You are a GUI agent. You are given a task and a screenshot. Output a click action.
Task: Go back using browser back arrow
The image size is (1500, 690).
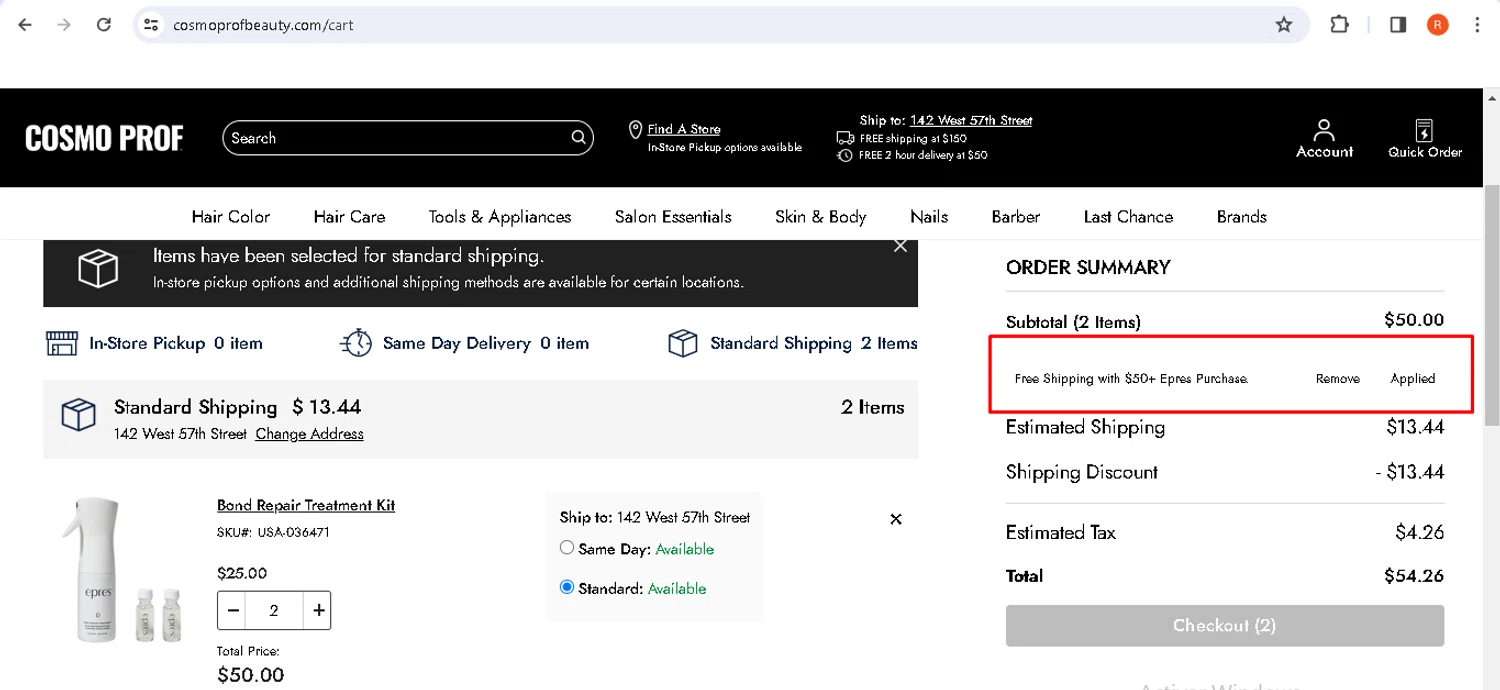pos(25,25)
